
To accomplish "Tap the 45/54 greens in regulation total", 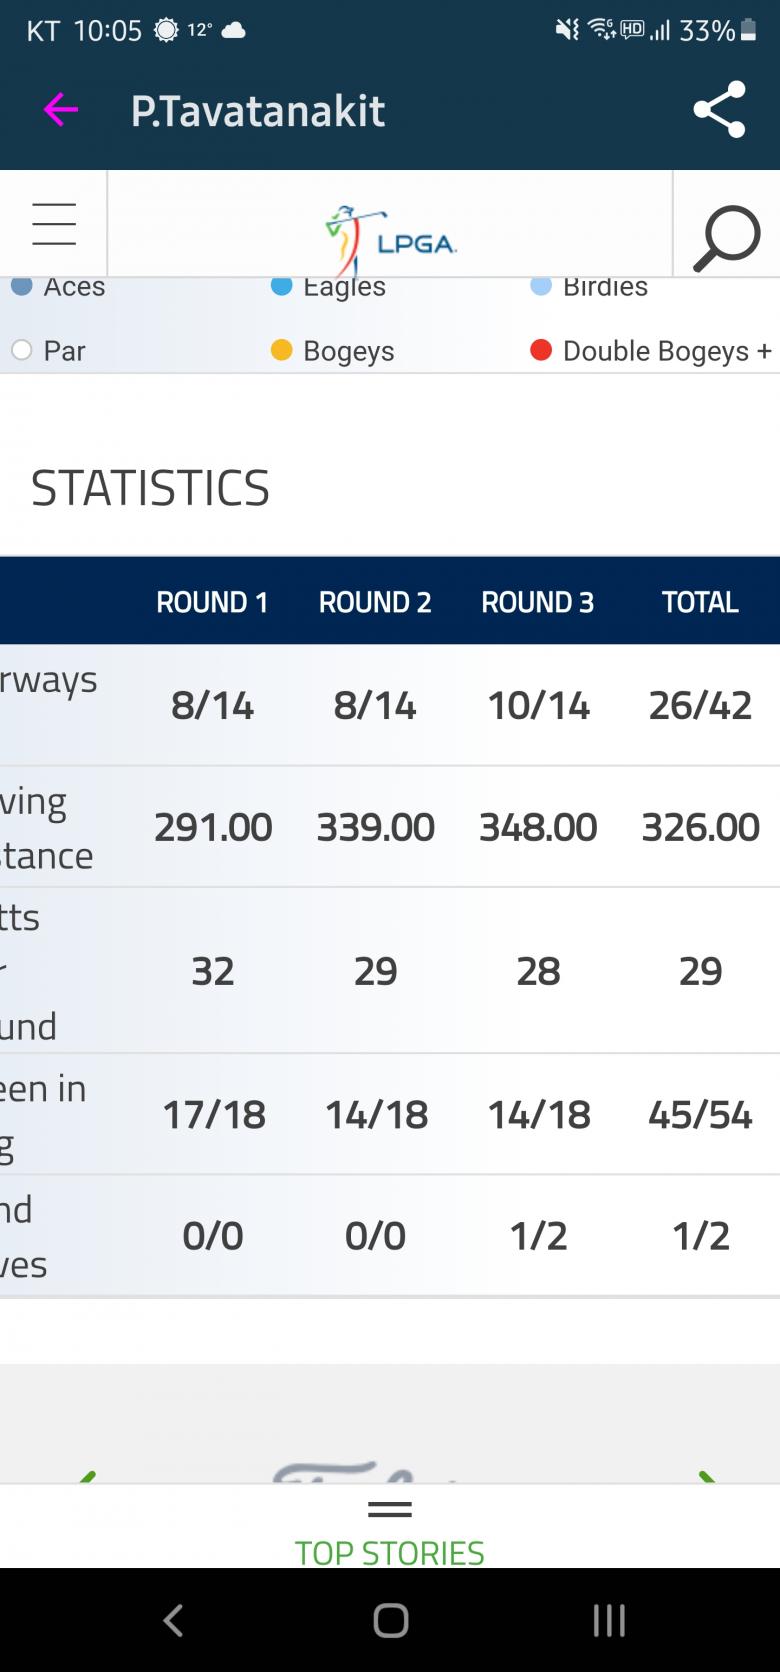I will (x=700, y=1114).
